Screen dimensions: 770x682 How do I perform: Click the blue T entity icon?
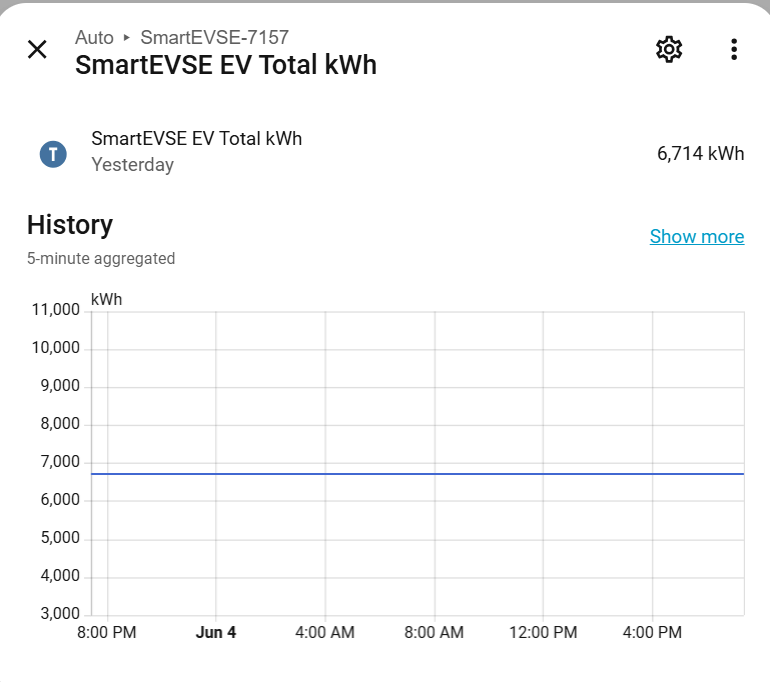(53, 154)
